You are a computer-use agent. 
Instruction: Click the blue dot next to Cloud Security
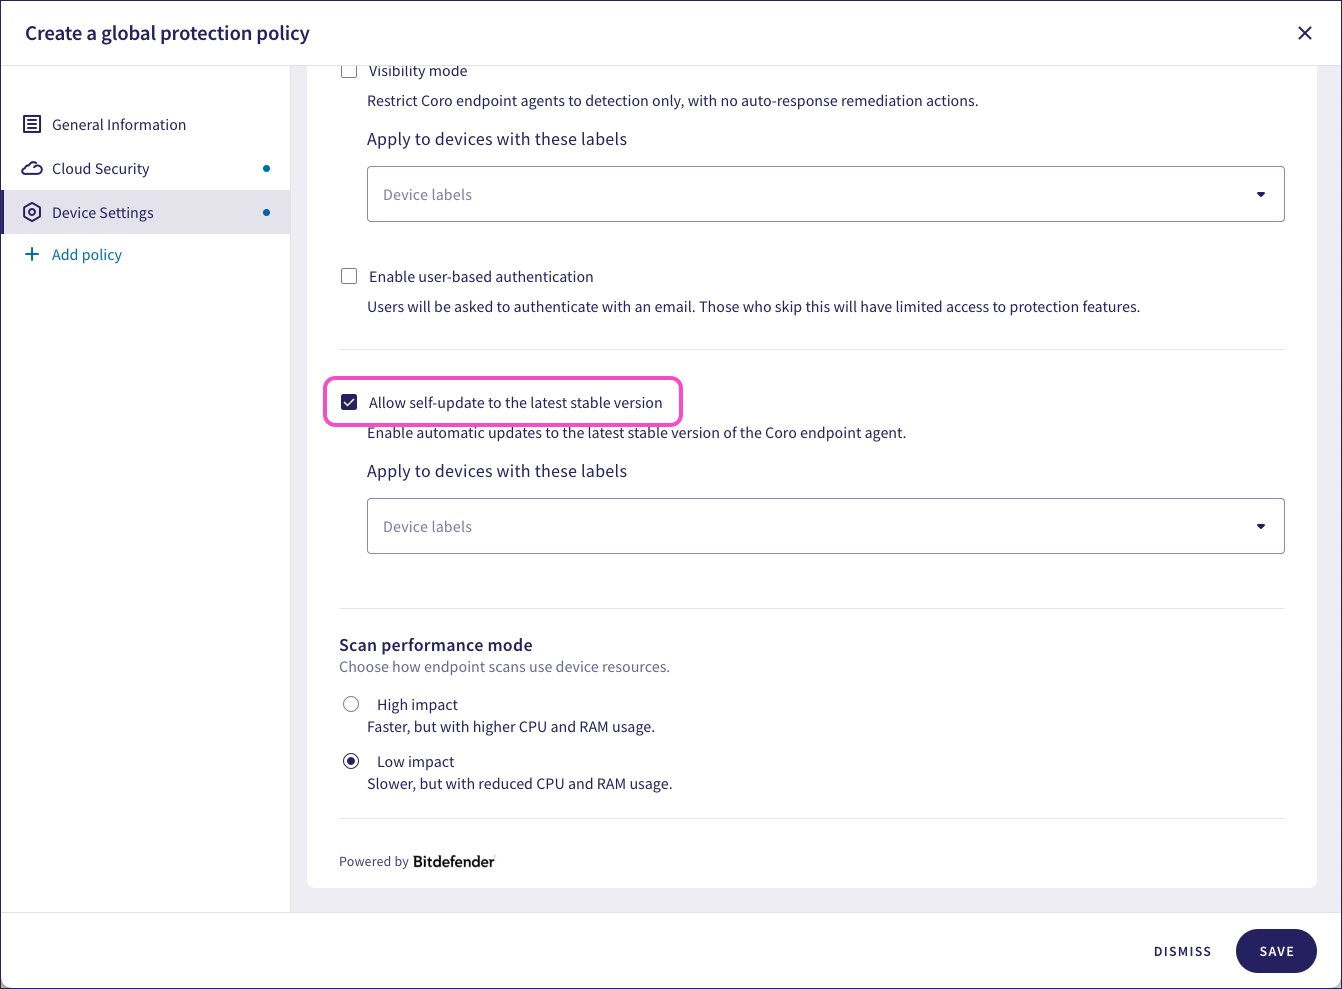(266, 168)
